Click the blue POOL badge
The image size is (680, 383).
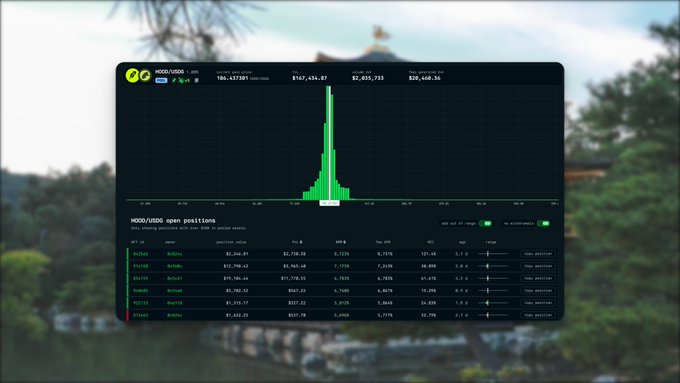click(161, 81)
